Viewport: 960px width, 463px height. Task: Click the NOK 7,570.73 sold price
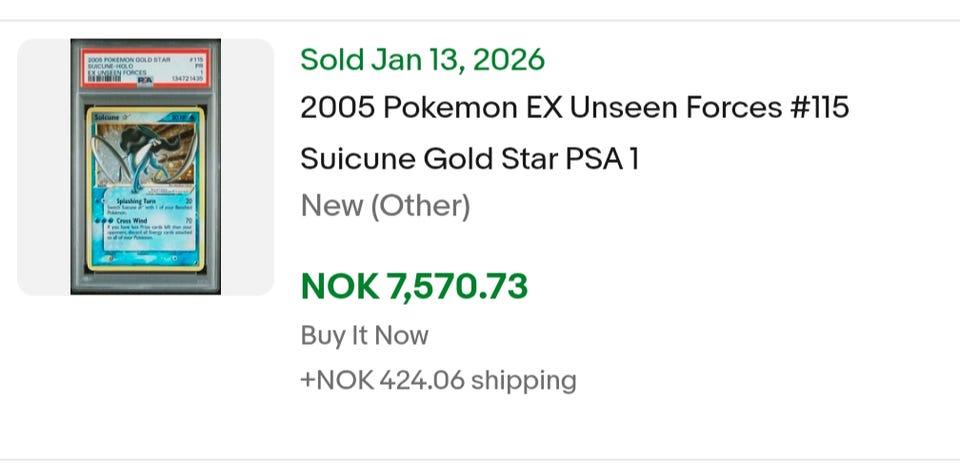pyautogui.click(x=414, y=286)
